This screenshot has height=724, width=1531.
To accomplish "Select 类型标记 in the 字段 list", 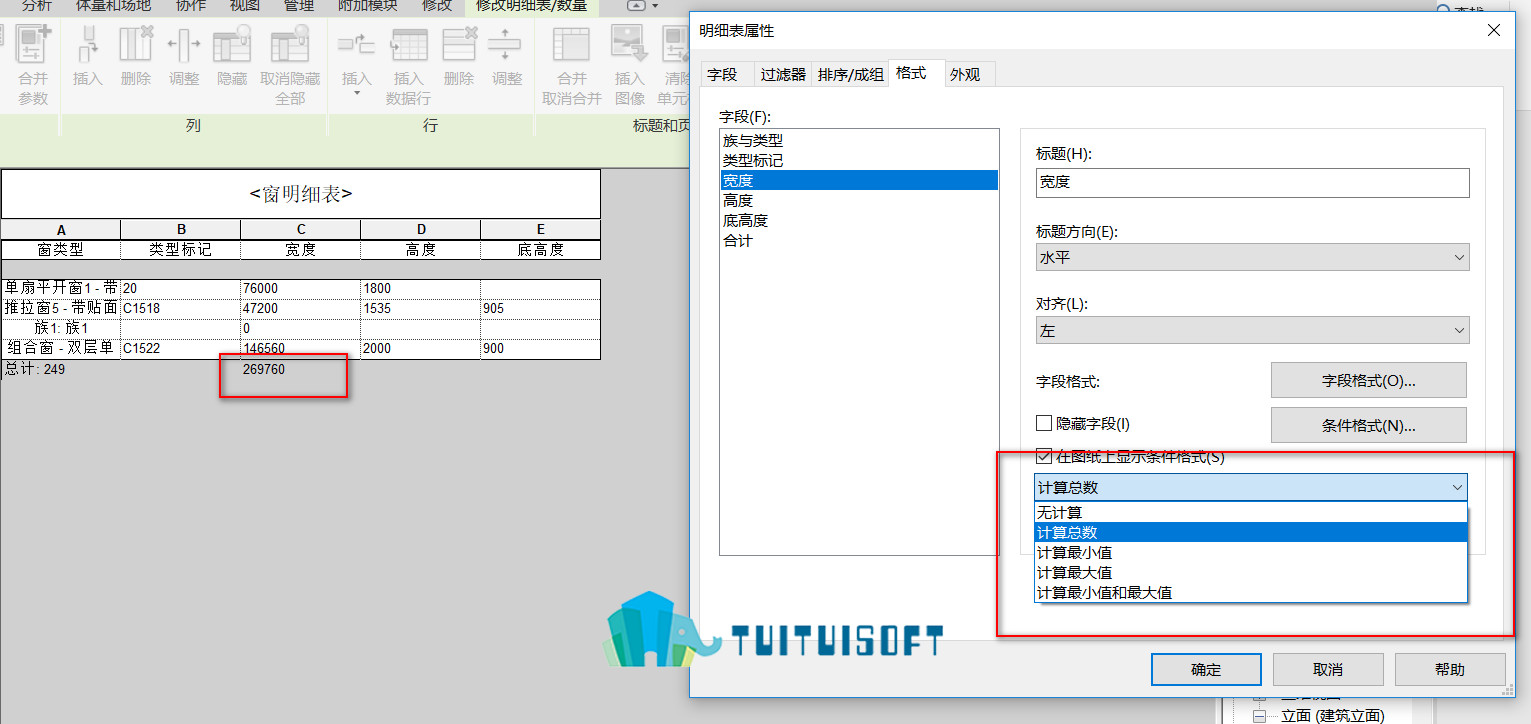I will point(859,161).
